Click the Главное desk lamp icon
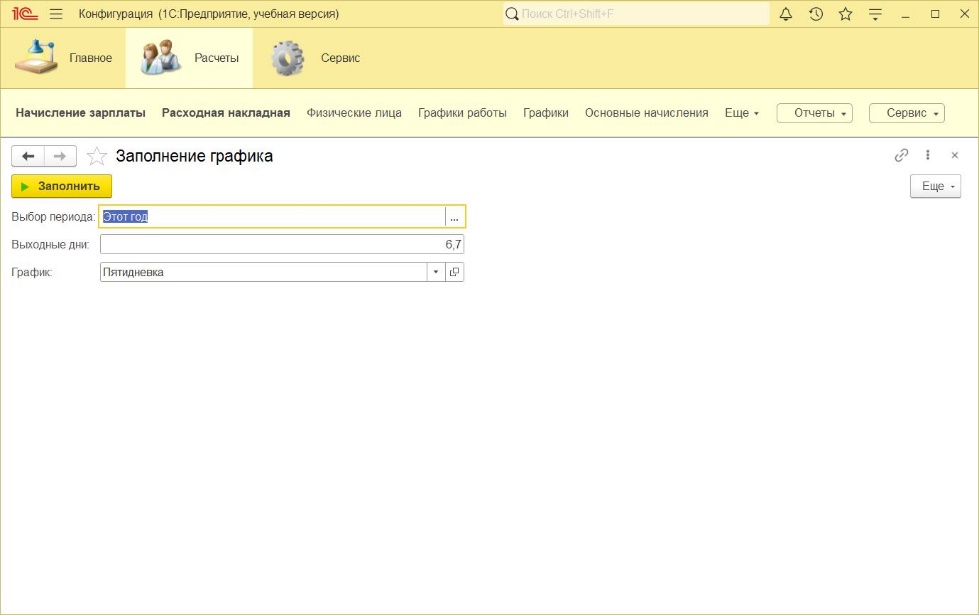This screenshot has width=979, height=615. [x=36, y=57]
